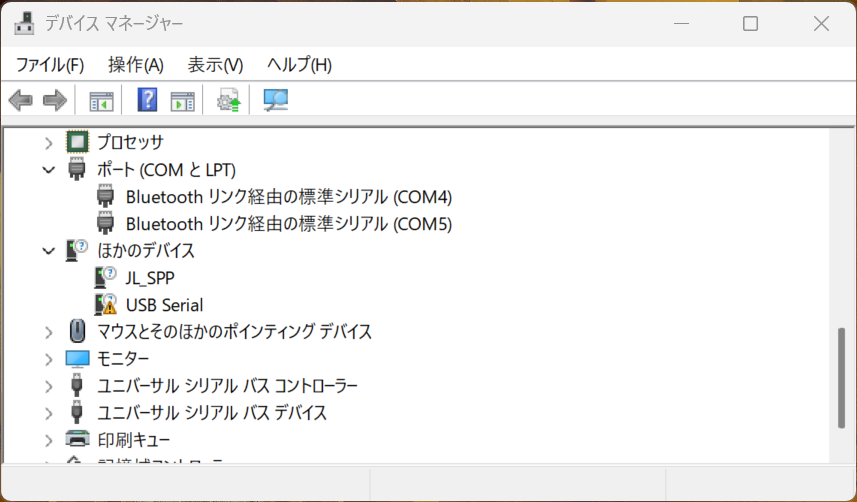
Task: Click the vertical scrollbar thumb
Action: [841, 378]
